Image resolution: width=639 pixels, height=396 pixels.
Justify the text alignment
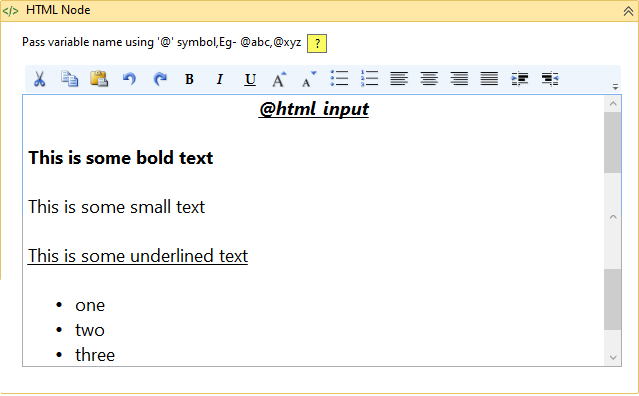(489, 78)
